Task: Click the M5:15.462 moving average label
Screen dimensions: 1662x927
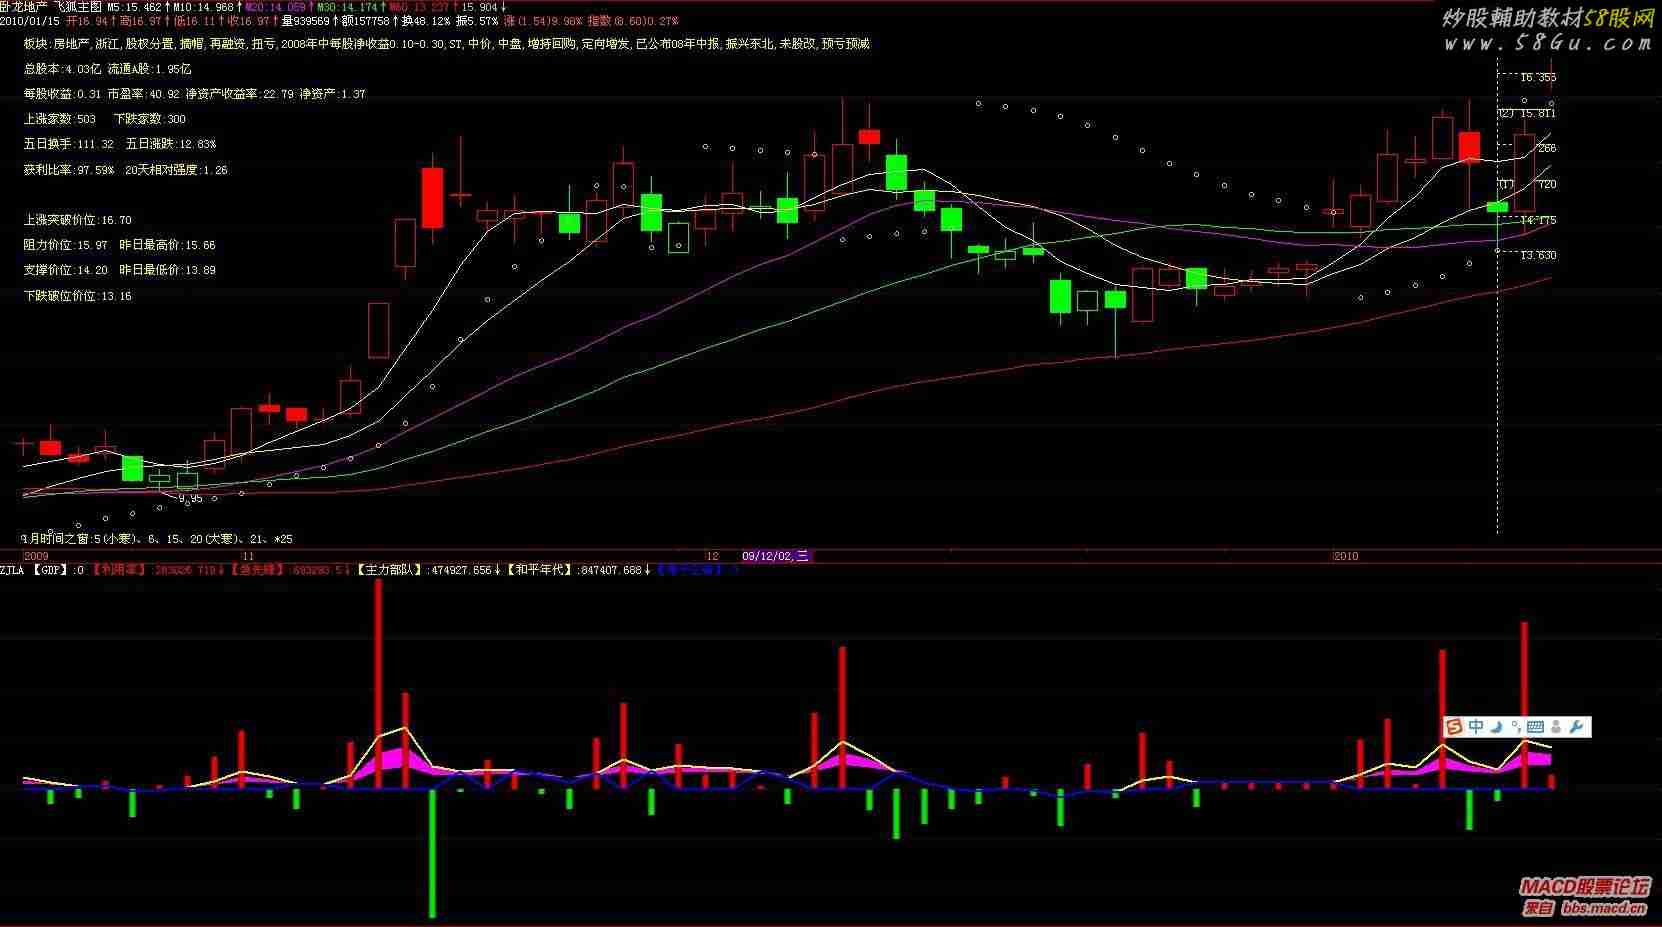Action: tap(137, 7)
